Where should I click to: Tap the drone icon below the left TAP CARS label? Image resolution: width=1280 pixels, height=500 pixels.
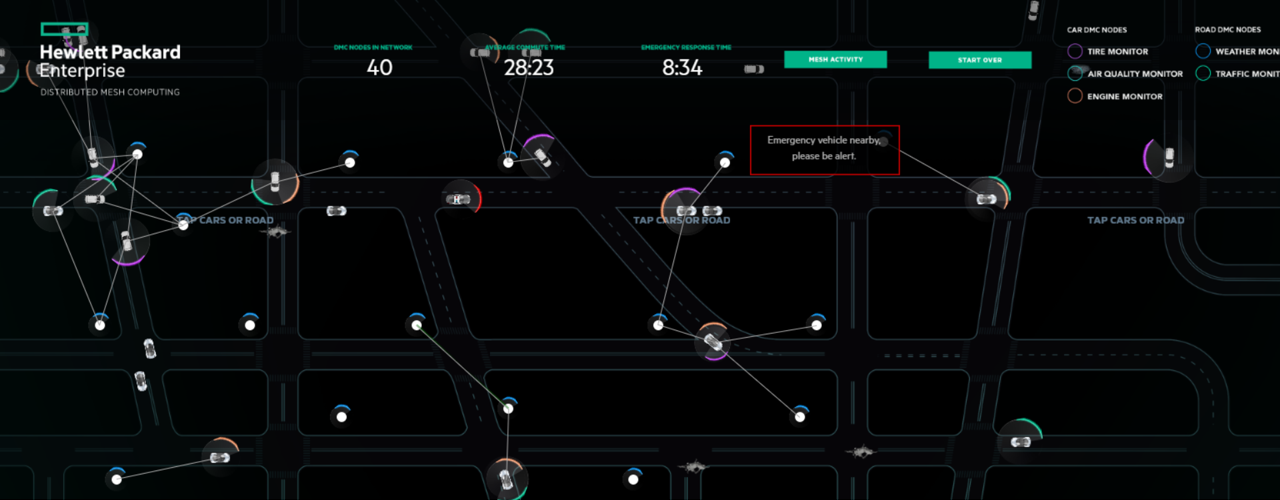pos(276,232)
